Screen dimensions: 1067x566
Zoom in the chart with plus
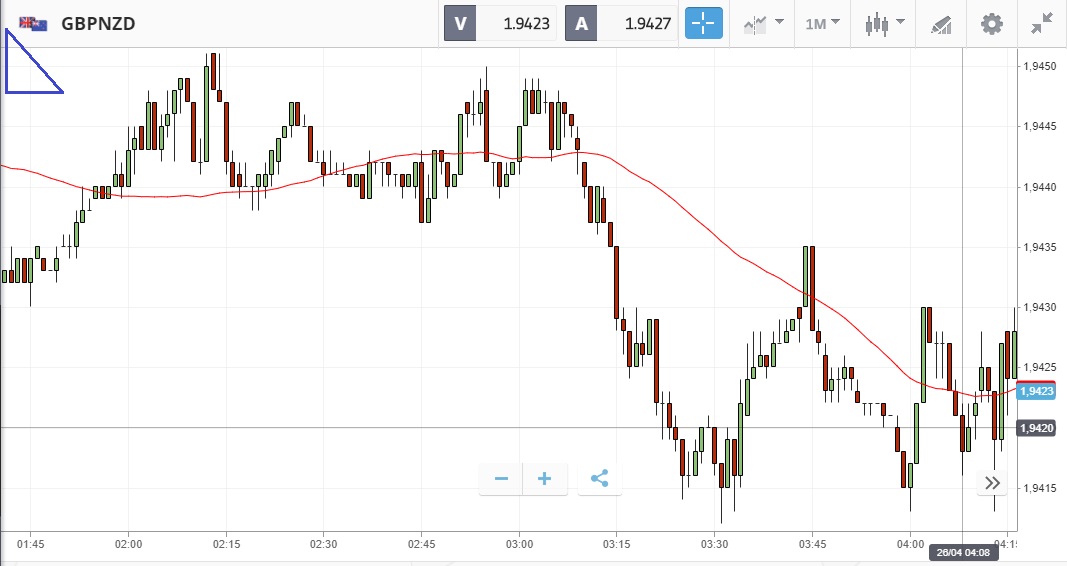(545, 479)
